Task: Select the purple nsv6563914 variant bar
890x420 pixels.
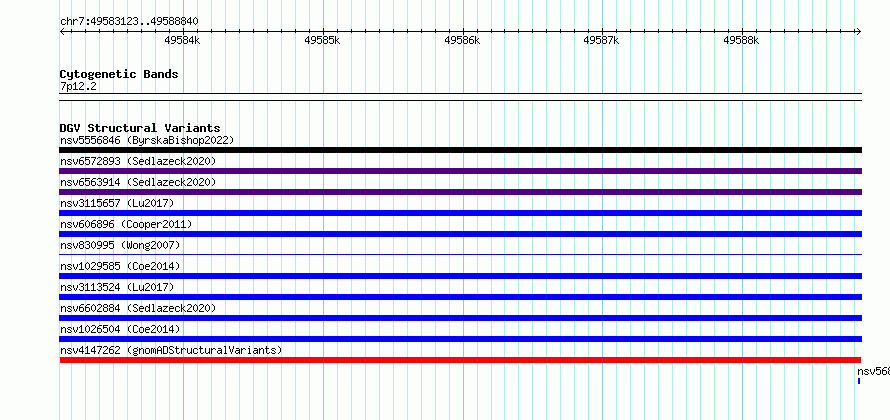Action: coord(460,192)
